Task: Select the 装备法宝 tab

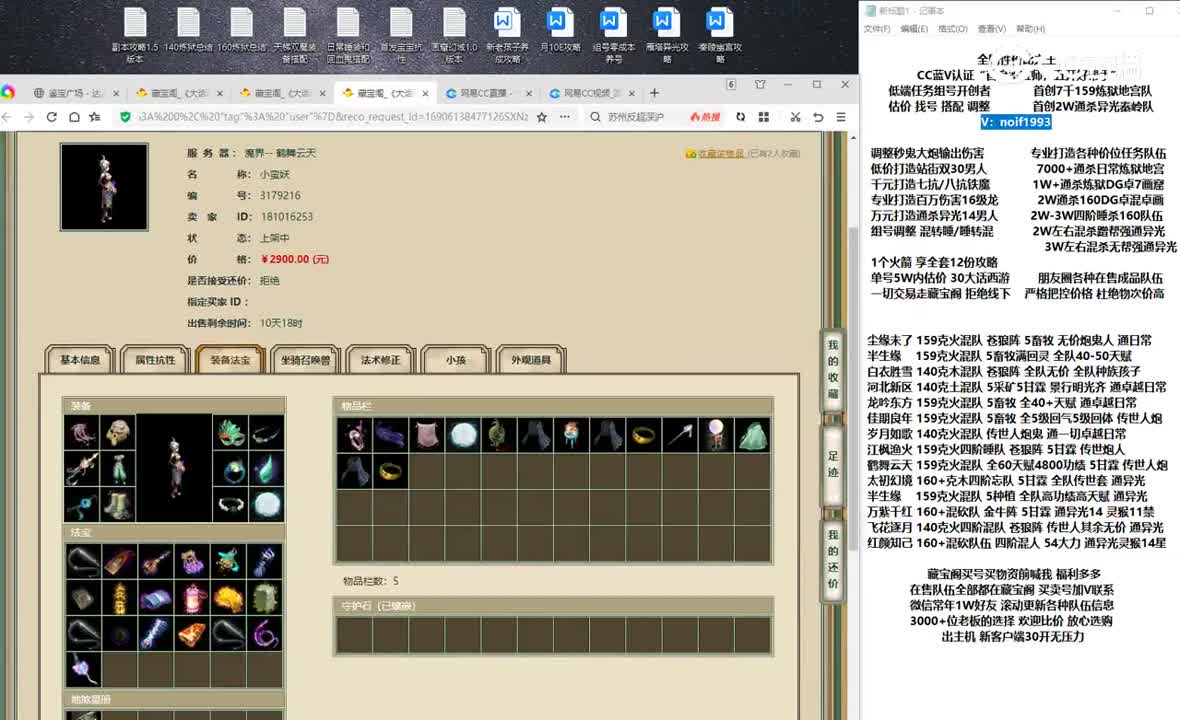Action: [230, 360]
